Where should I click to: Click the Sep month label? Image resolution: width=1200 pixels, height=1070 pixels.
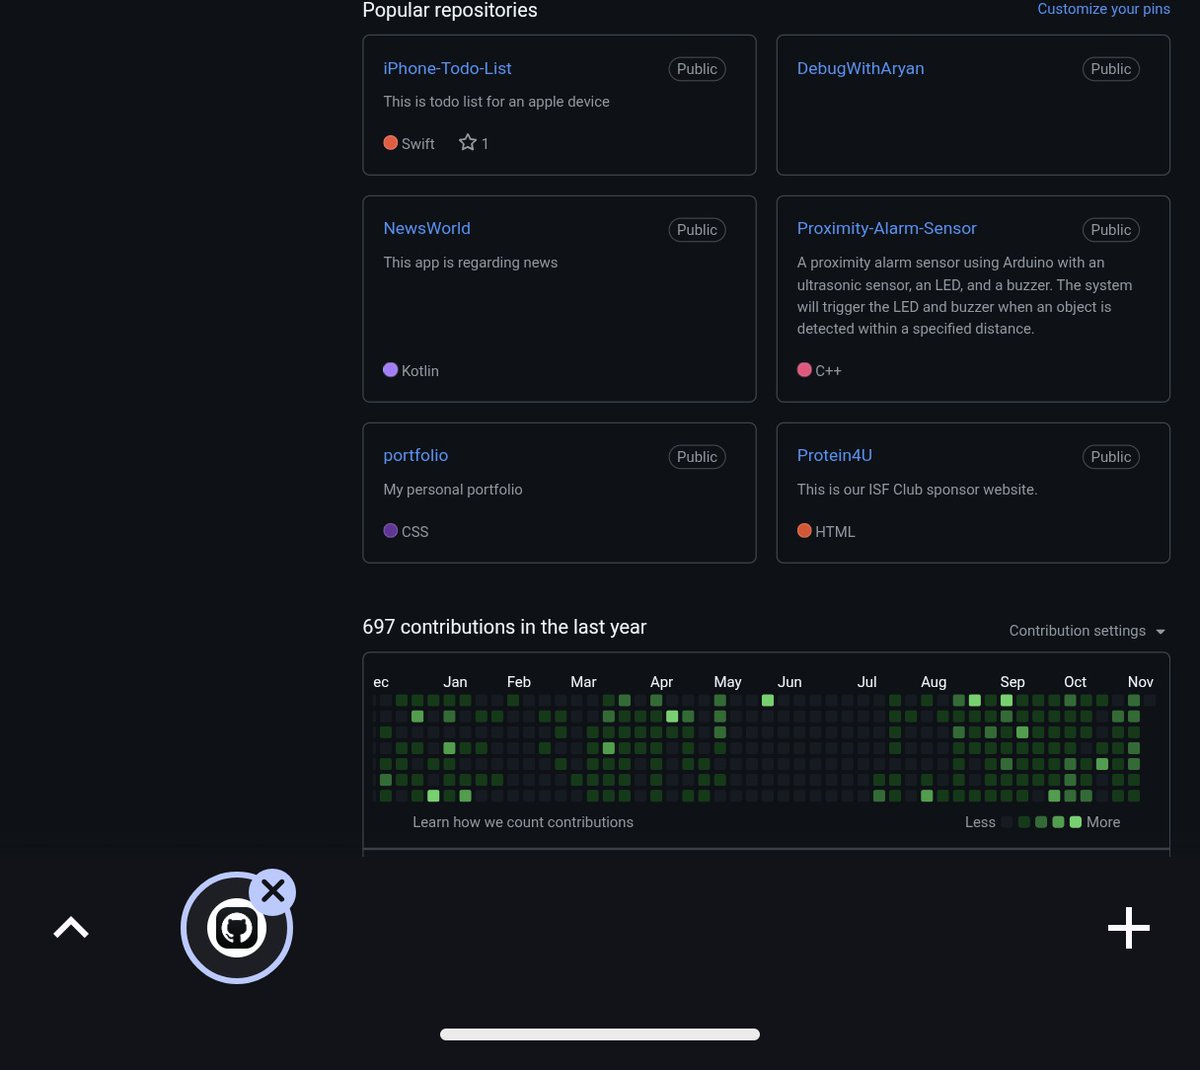[1012, 682]
